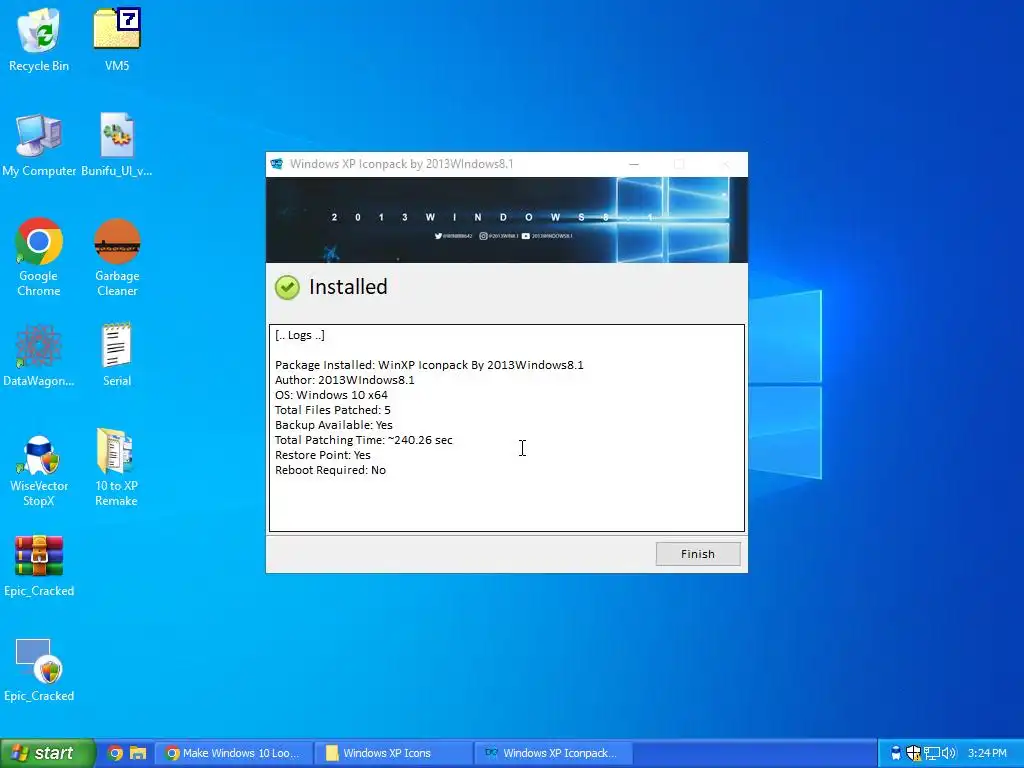This screenshot has width=1024, height=768.
Task: Click inside the installer logs text box
Action: 507,428
